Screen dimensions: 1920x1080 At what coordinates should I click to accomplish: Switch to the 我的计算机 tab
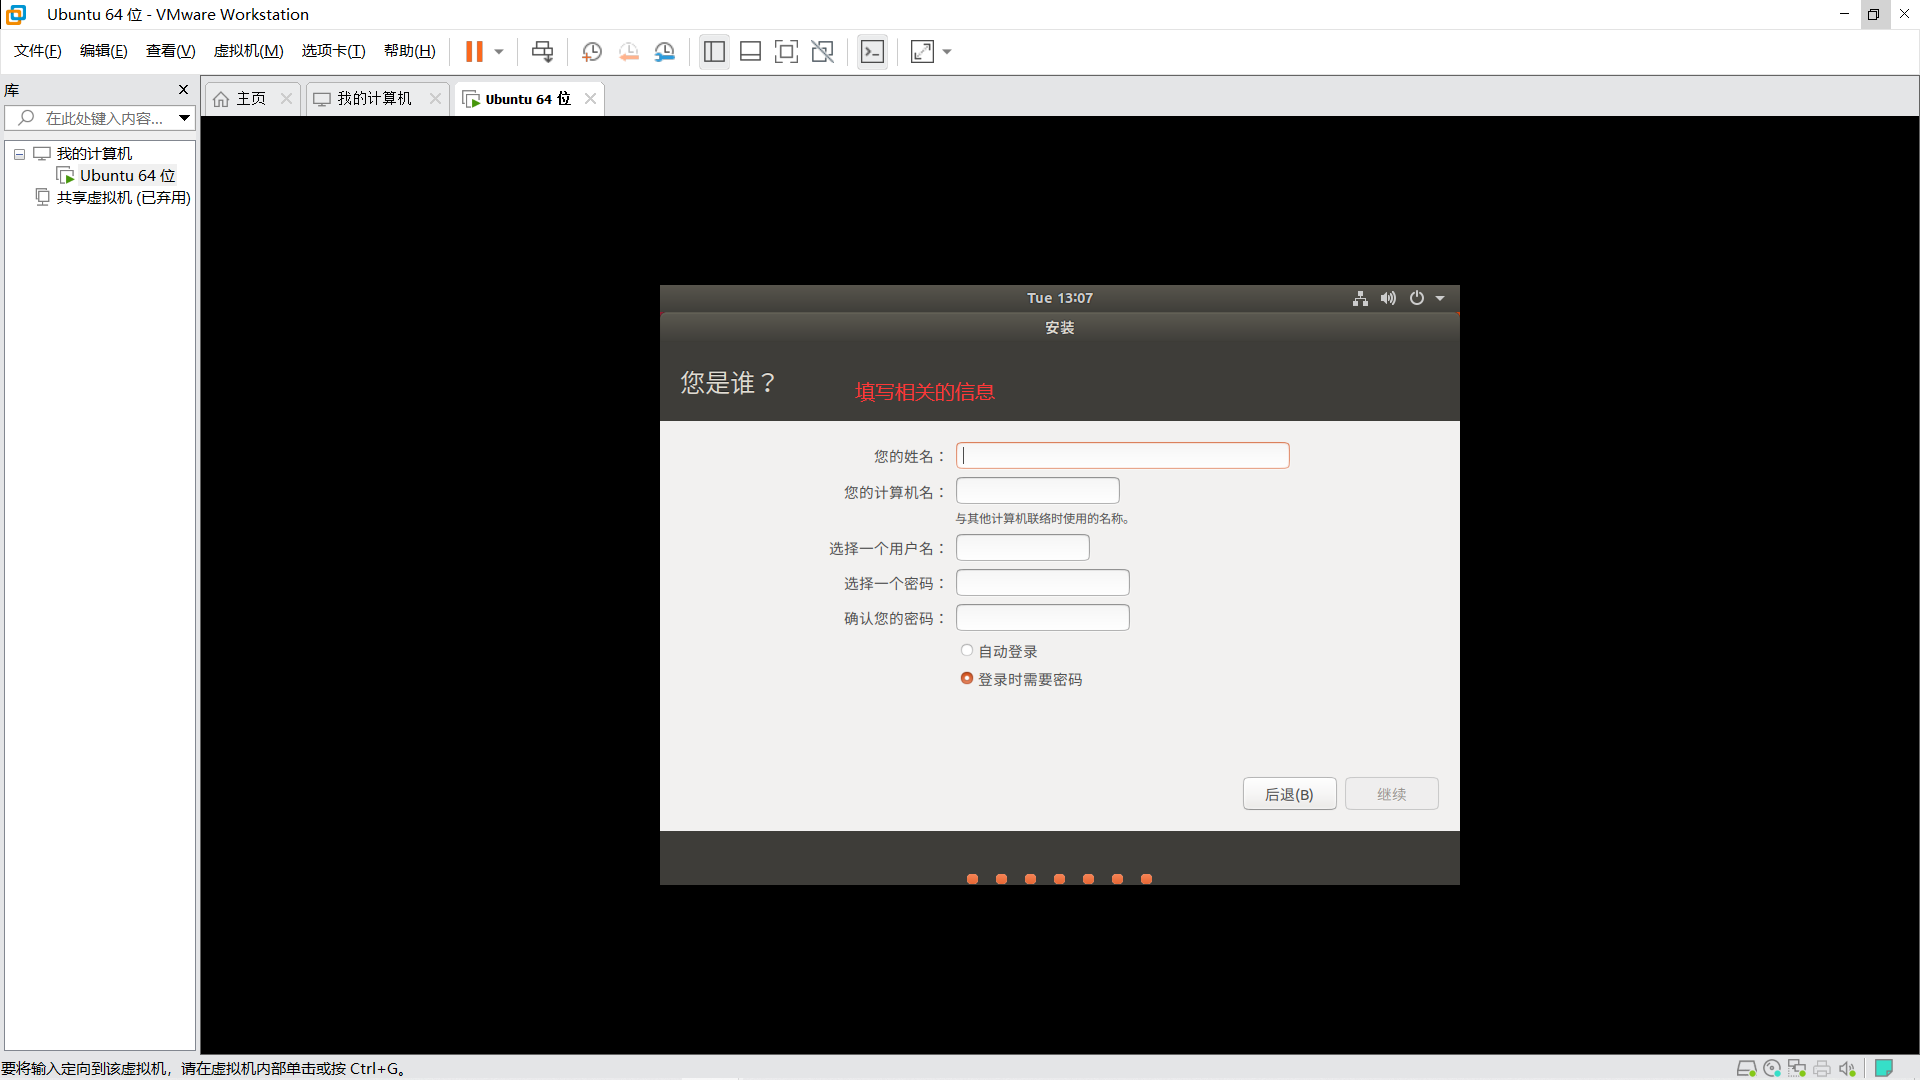point(374,98)
